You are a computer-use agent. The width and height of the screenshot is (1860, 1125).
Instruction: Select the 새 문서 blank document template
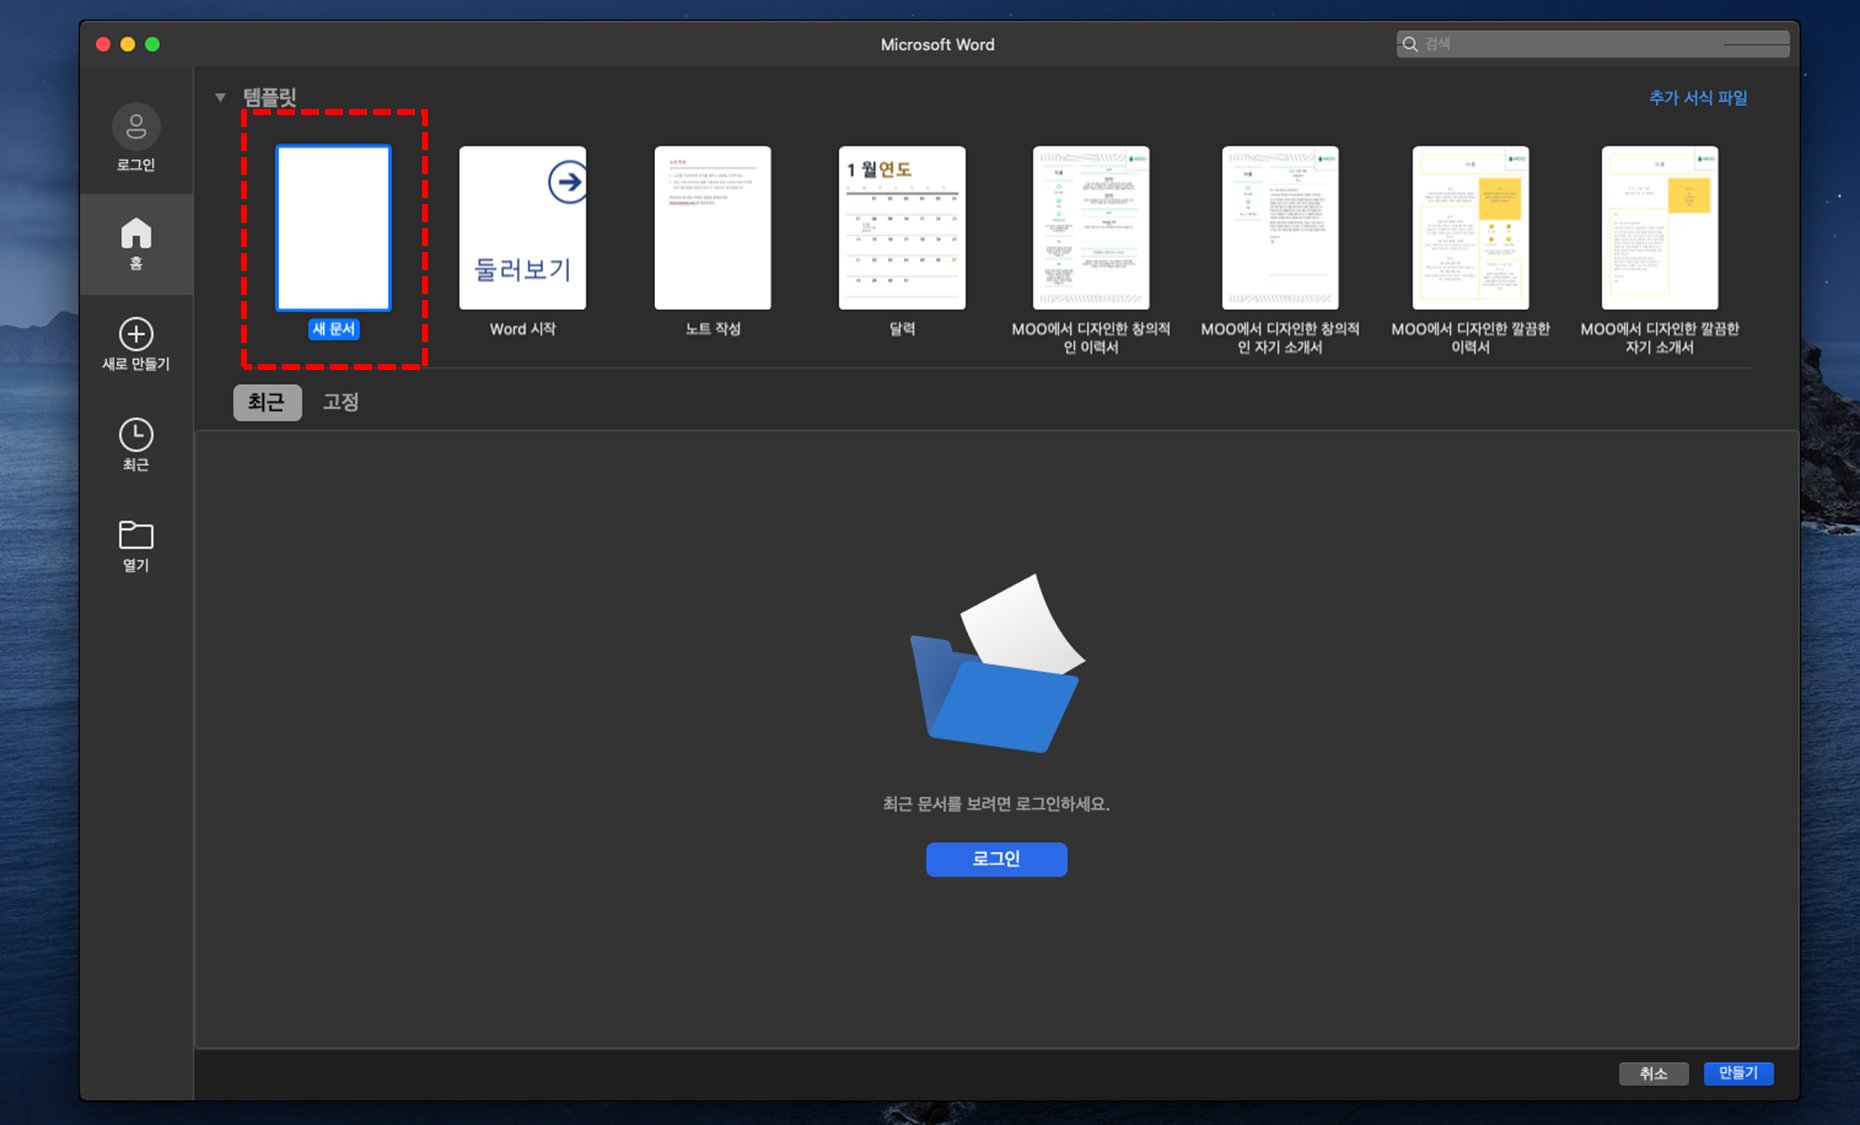pyautogui.click(x=333, y=228)
